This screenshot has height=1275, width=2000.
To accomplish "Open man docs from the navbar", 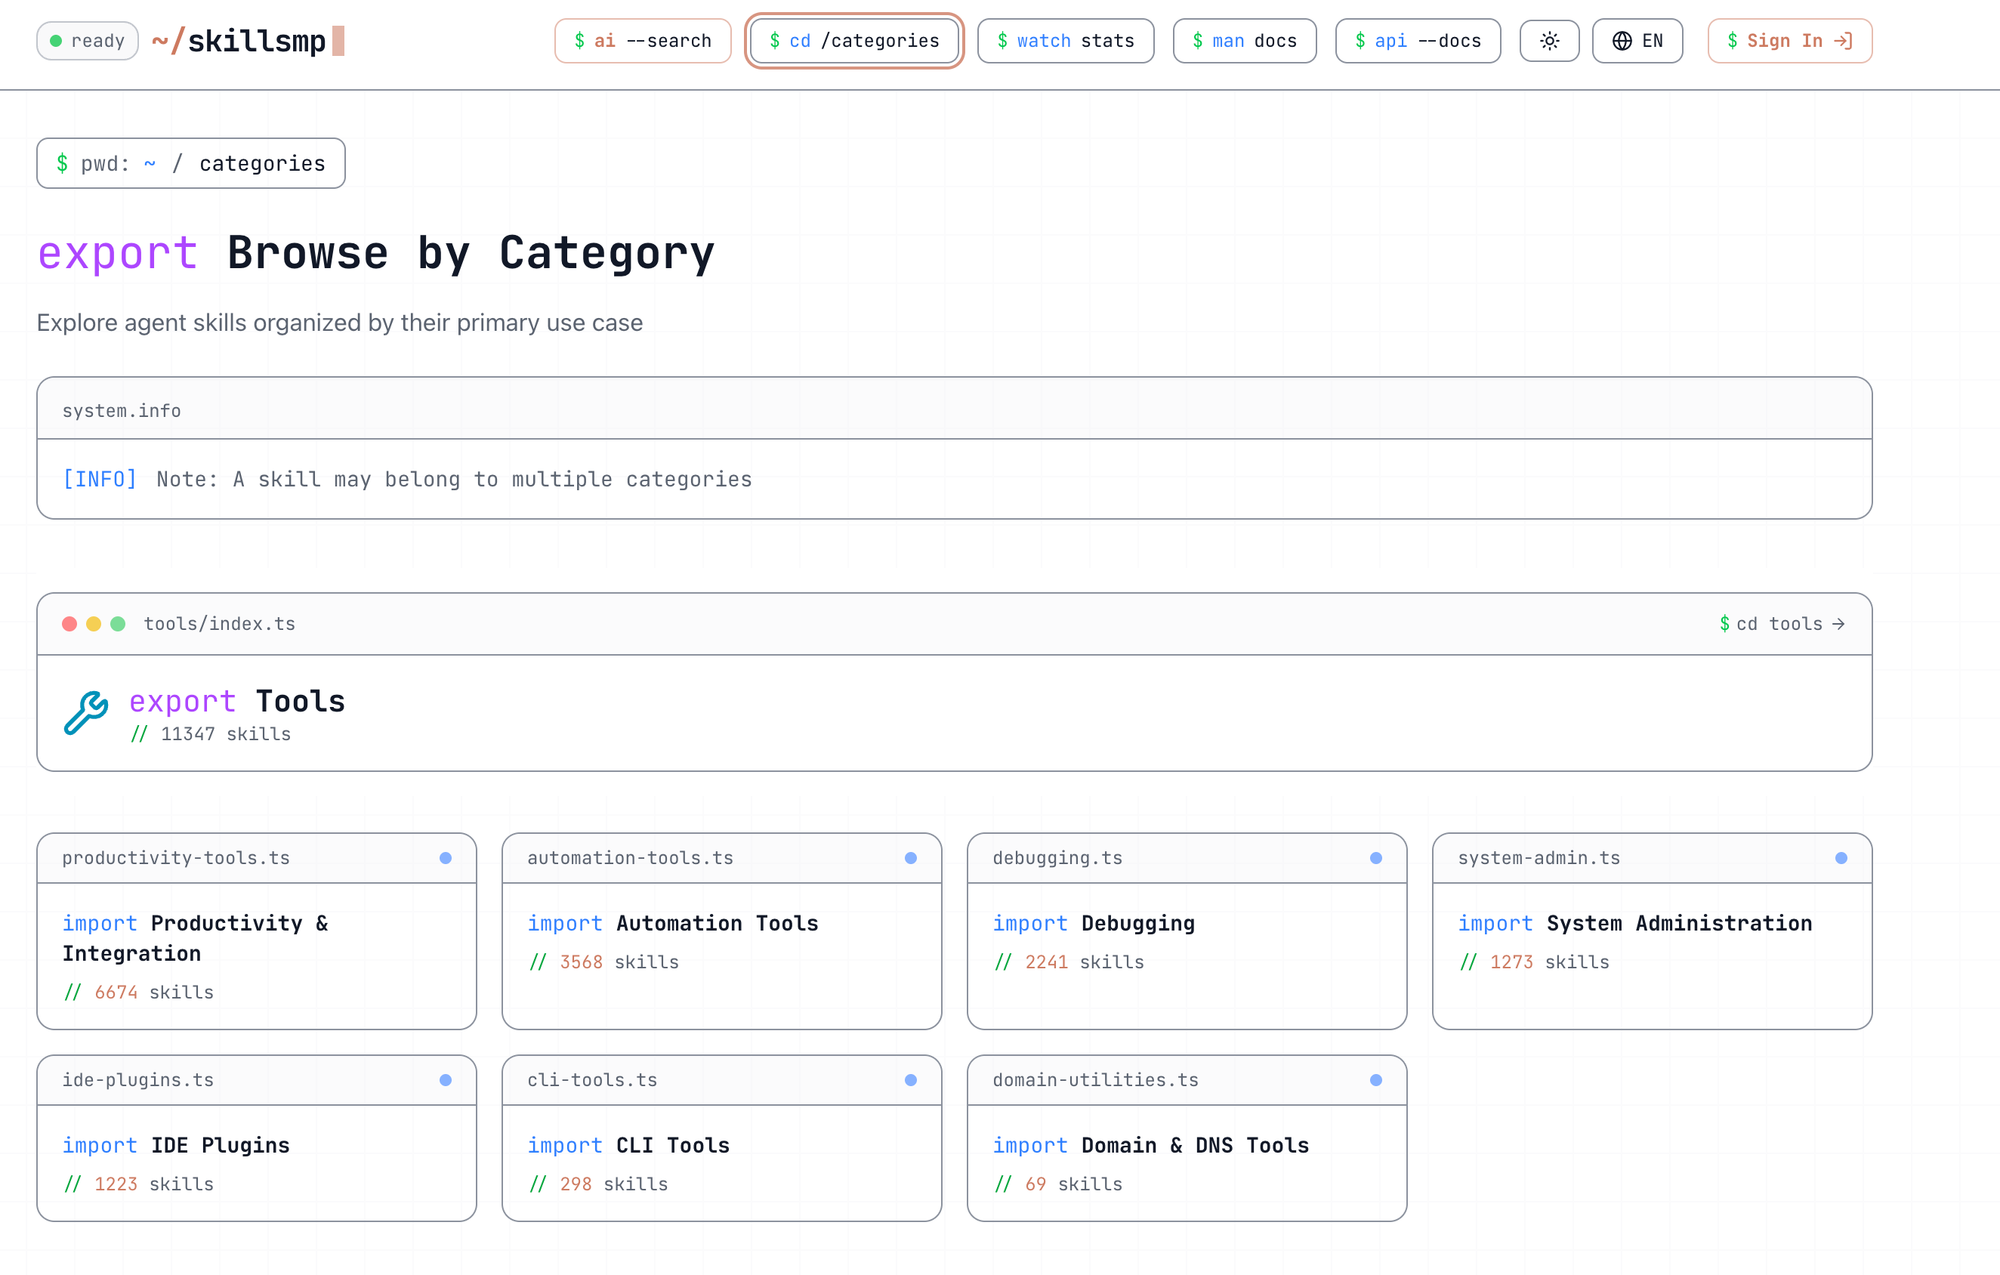I will point(1244,41).
